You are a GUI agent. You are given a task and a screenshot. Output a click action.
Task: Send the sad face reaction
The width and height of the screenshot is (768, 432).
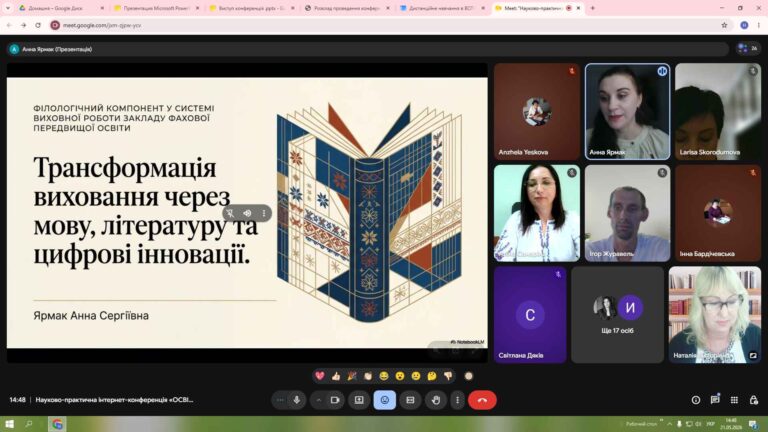pyautogui.click(x=416, y=376)
